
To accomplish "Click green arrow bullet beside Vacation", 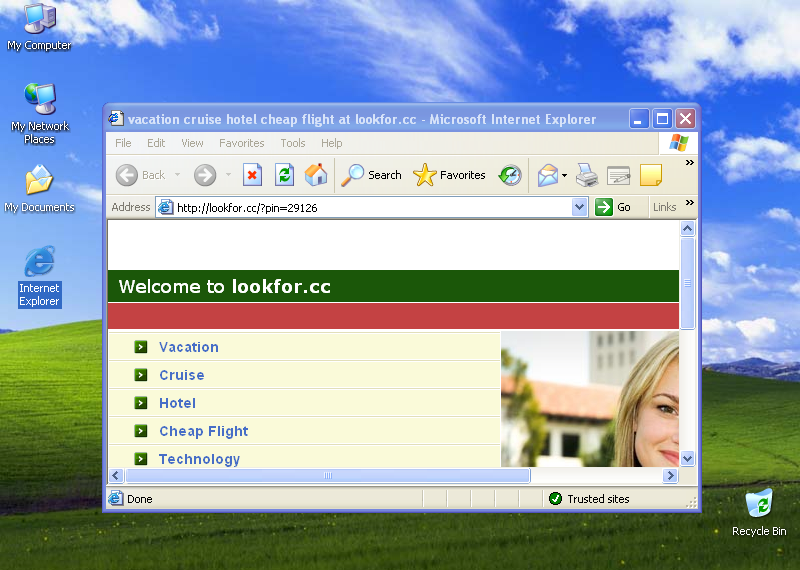I will point(141,347).
